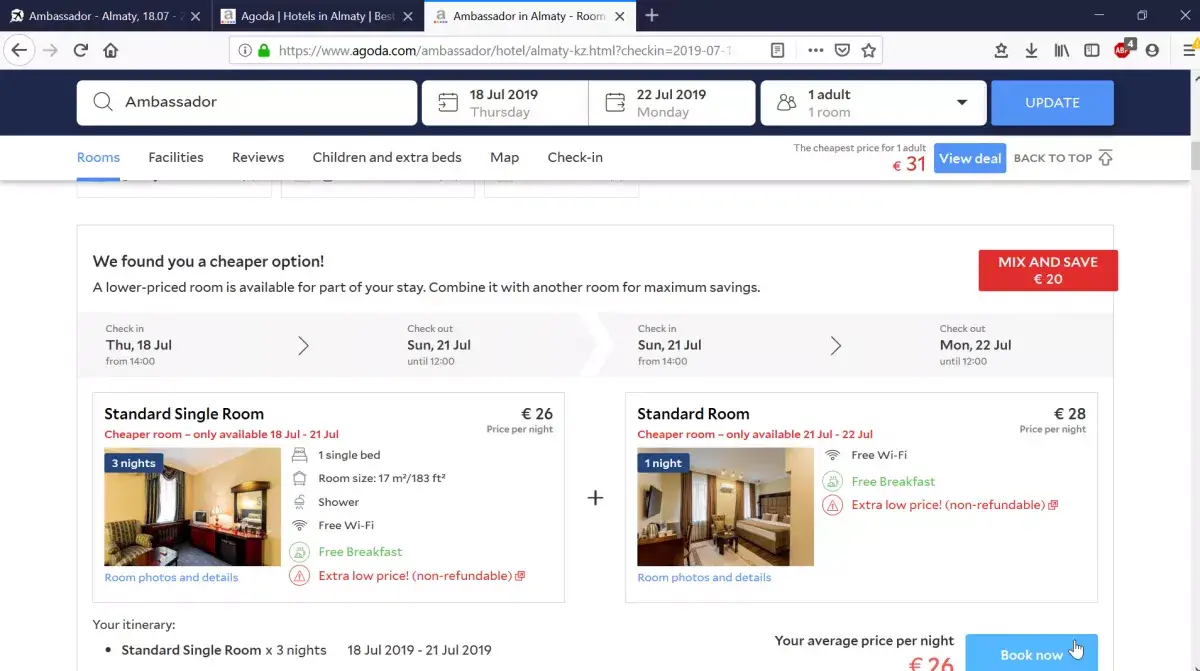Open the Library bookmarks and history icon

(x=1061, y=50)
